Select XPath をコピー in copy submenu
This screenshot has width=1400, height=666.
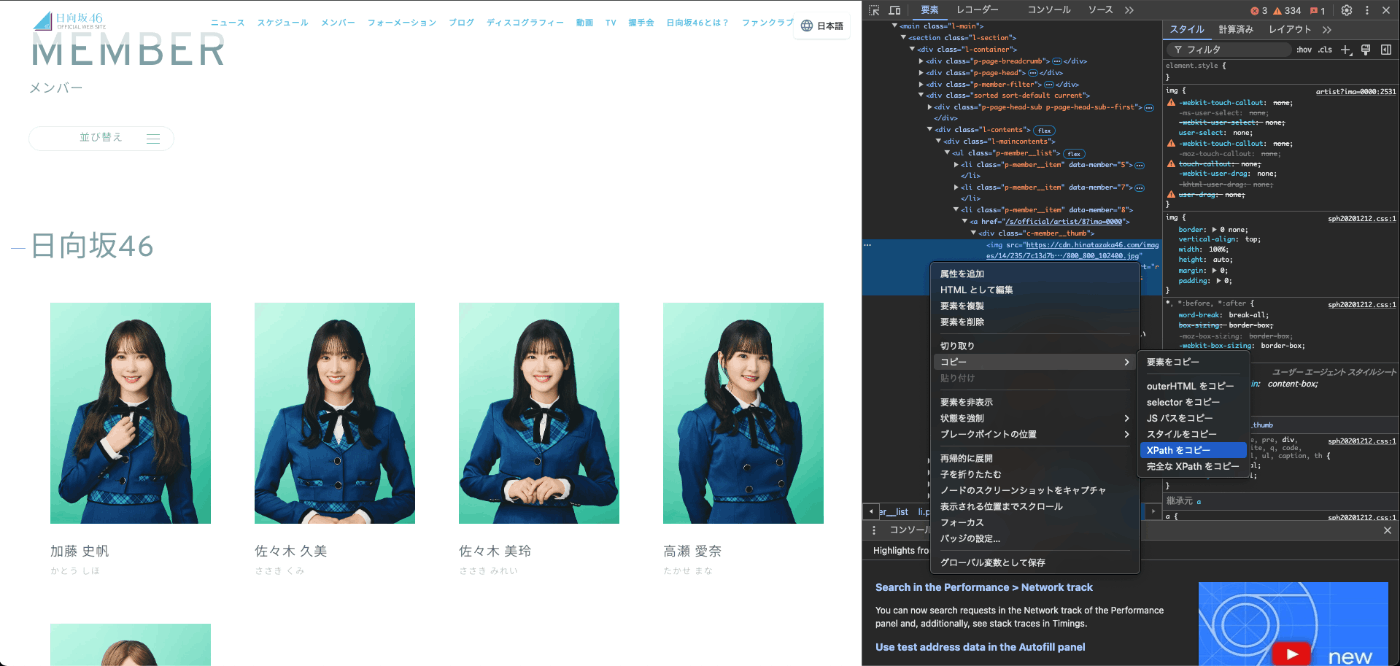coord(1193,450)
